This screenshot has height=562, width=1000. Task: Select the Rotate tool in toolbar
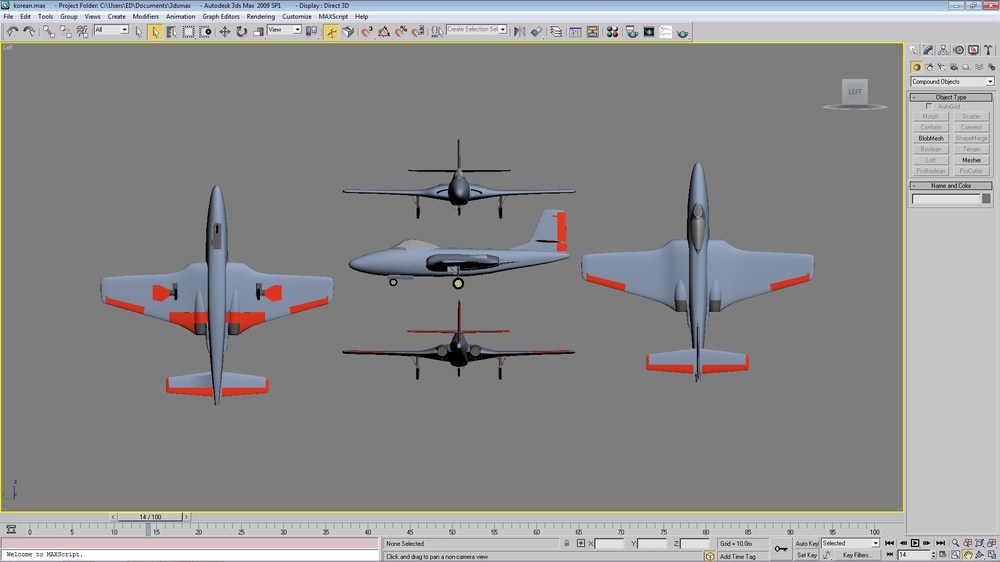(242, 31)
